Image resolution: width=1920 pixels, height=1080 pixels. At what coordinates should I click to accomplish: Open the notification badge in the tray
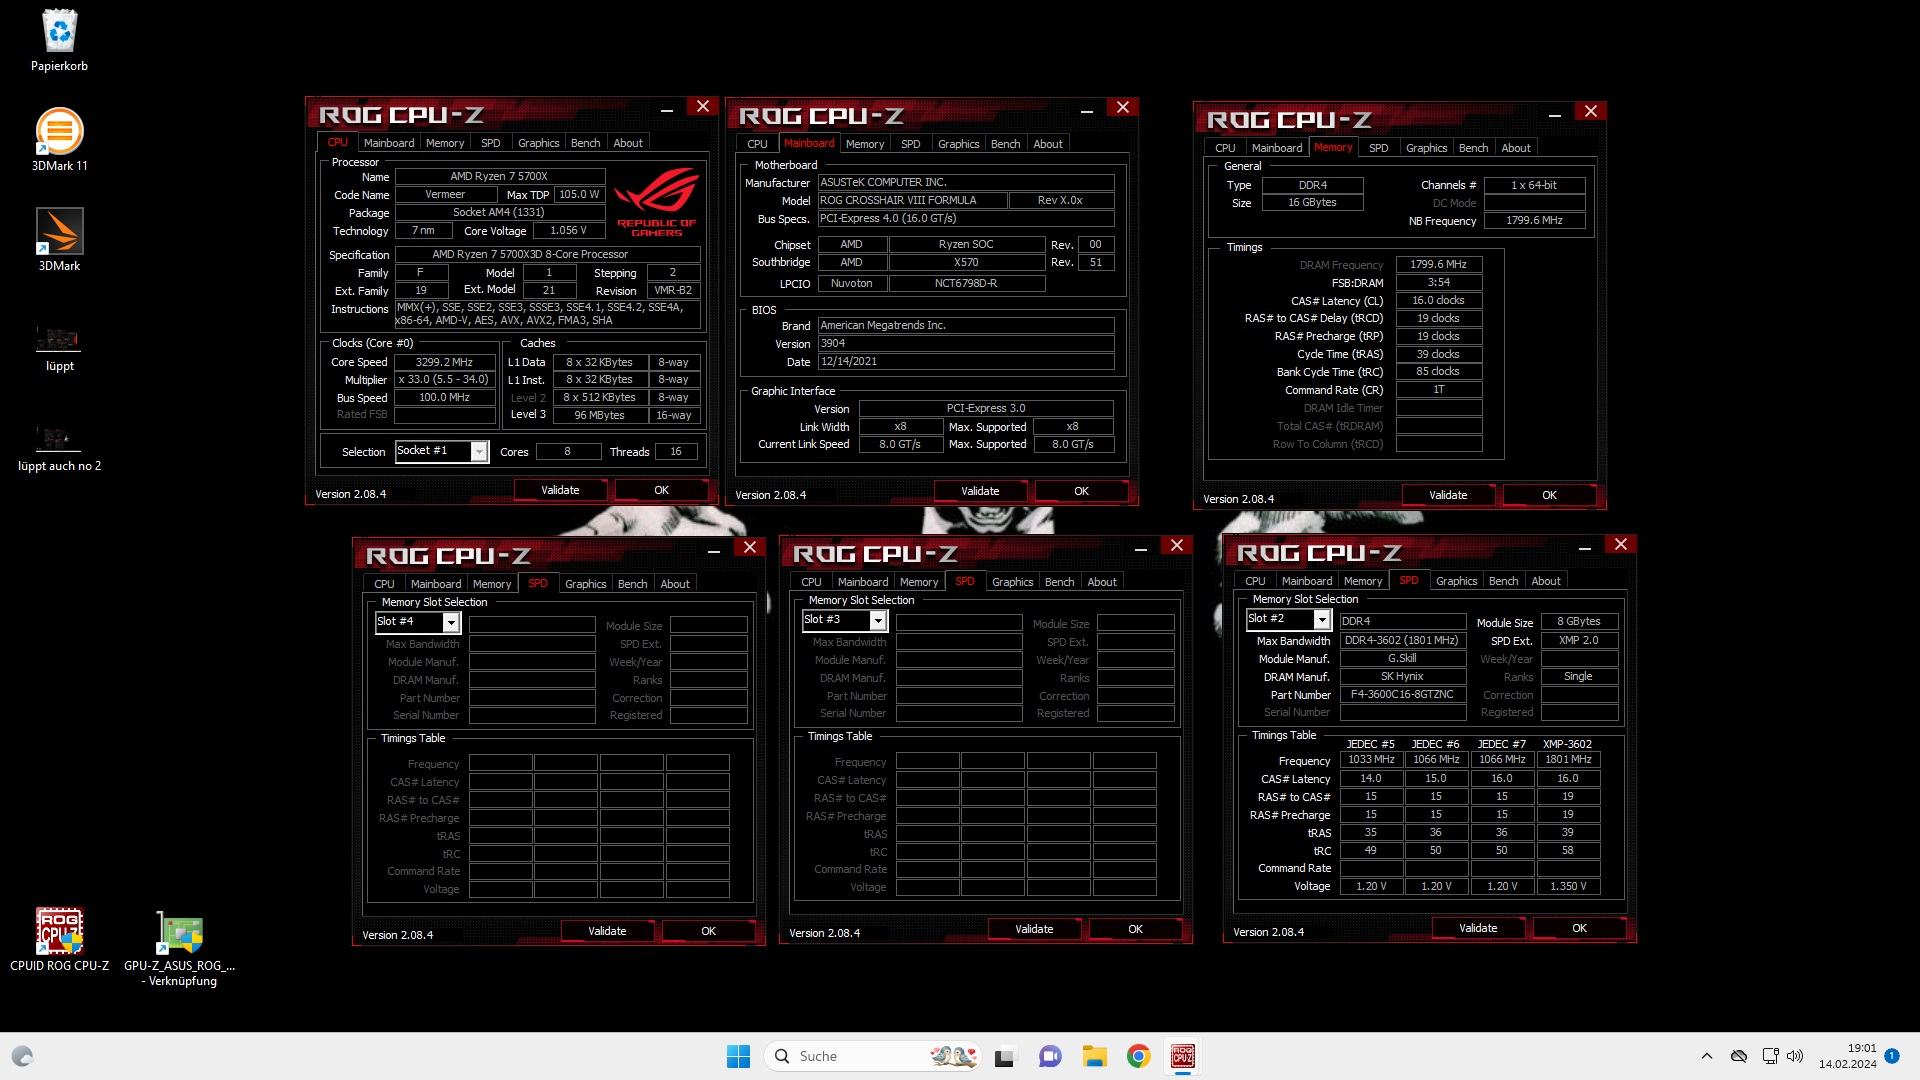click(x=1891, y=1056)
